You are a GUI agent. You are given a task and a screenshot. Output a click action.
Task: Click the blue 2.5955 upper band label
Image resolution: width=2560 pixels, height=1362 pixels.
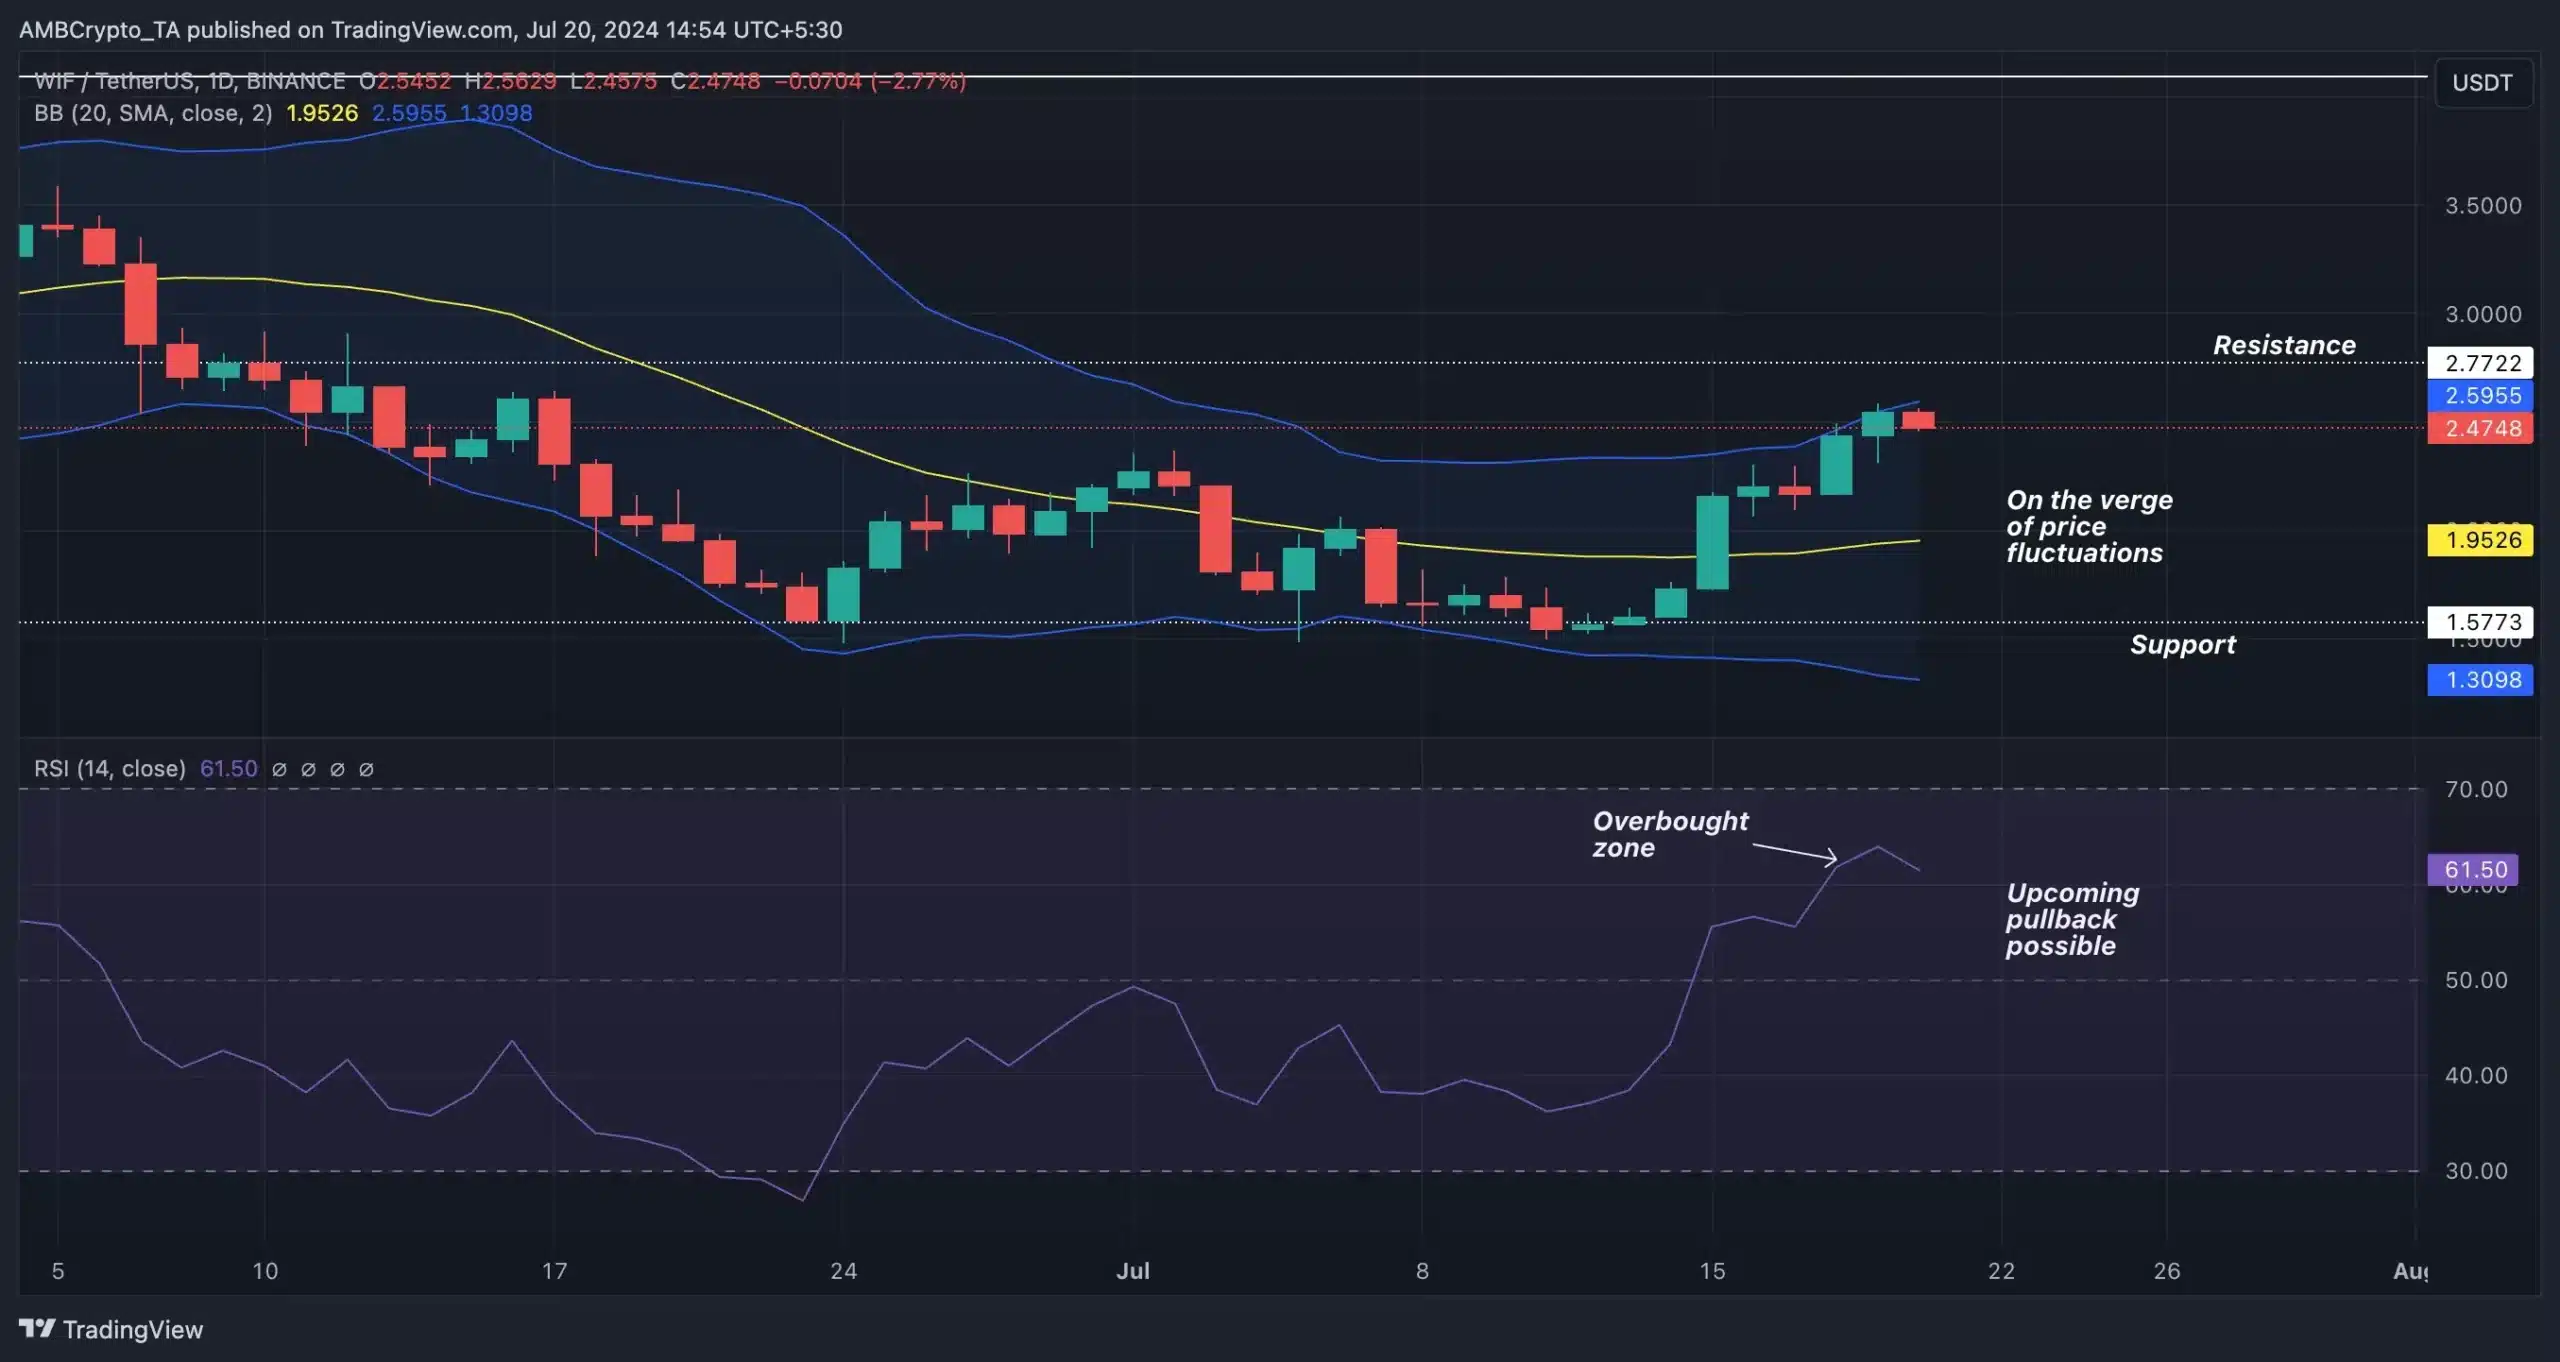tap(2480, 395)
